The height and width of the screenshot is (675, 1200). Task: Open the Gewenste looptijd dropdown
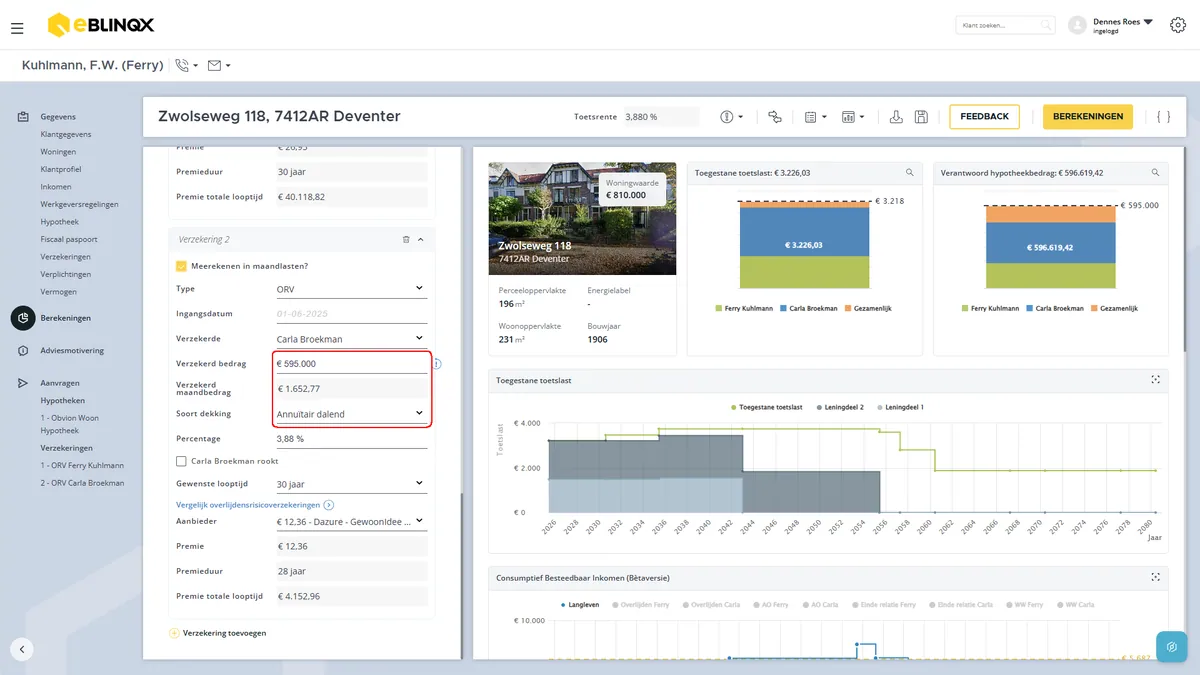tap(351, 484)
